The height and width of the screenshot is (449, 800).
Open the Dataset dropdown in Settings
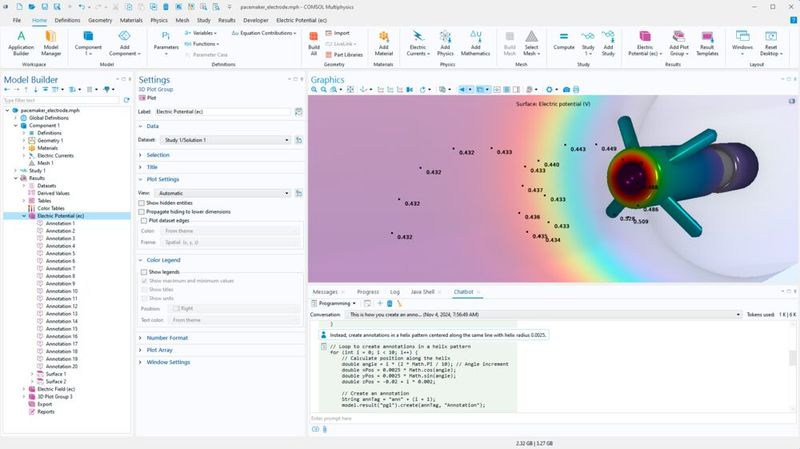(x=226, y=140)
